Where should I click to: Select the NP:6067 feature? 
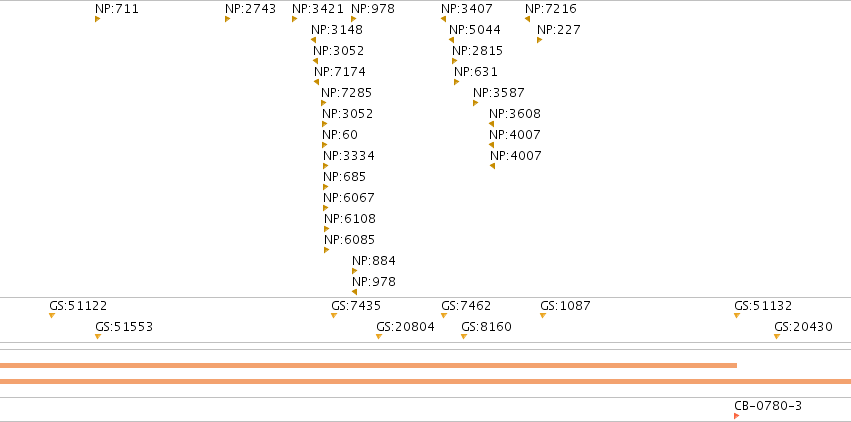pyautogui.click(x=348, y=197)
